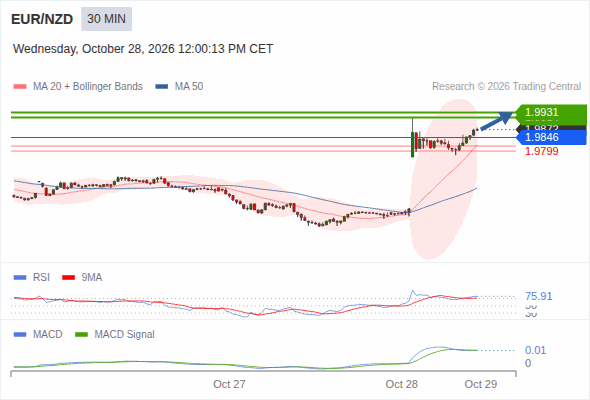Click the MACD legend label
The width and height of the screenshot is (590, 400).
point(47,335)
